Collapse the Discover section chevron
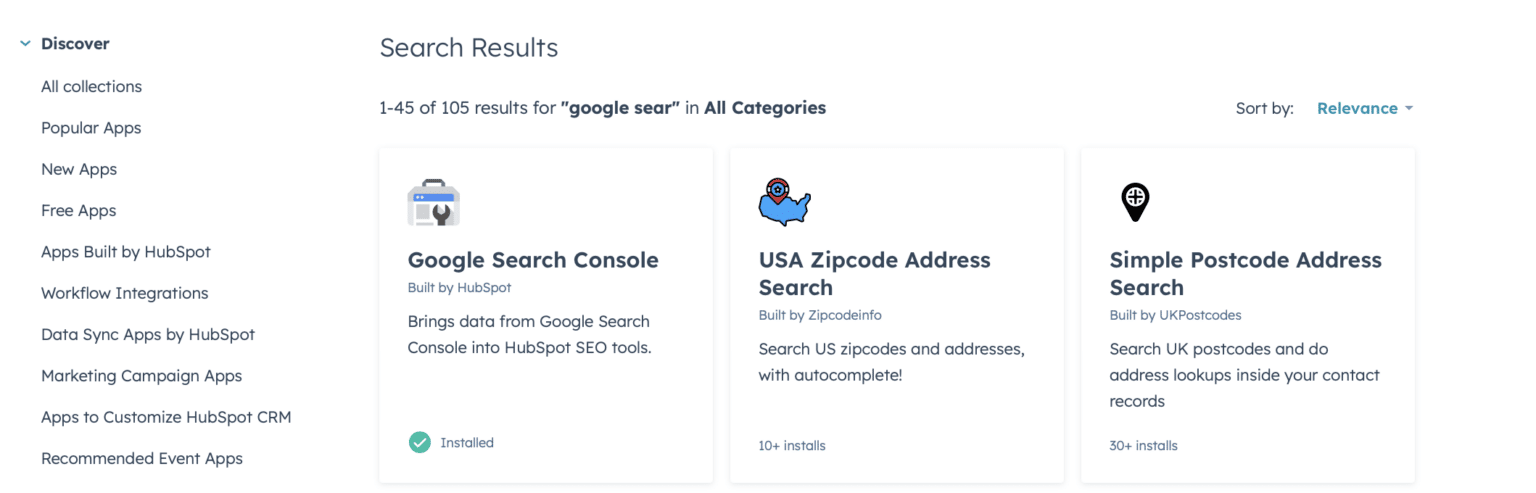The width and height of the screenshot is (1536, 493). point(25,44)
